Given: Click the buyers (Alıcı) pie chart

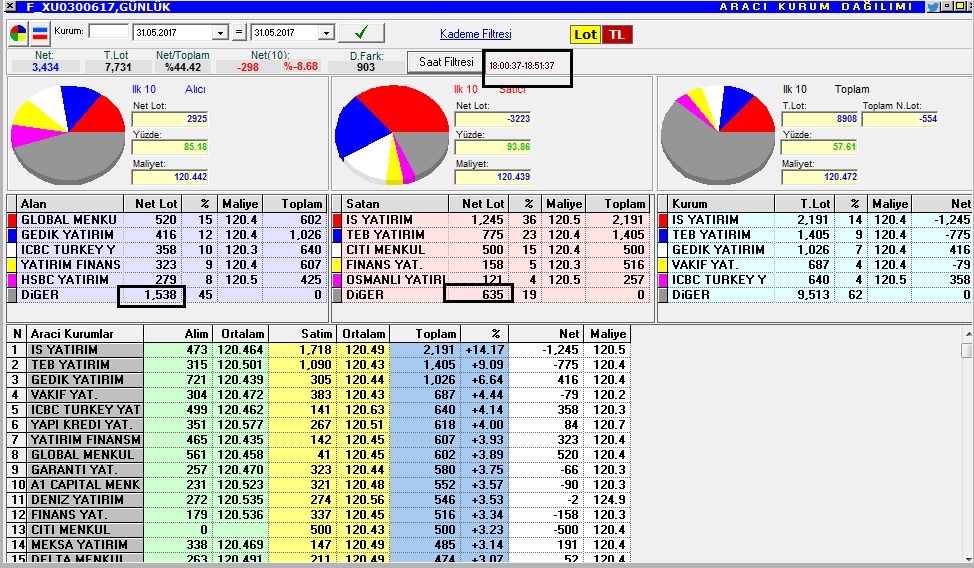Looking at the screenshot, I should click(x=68, y=135).
